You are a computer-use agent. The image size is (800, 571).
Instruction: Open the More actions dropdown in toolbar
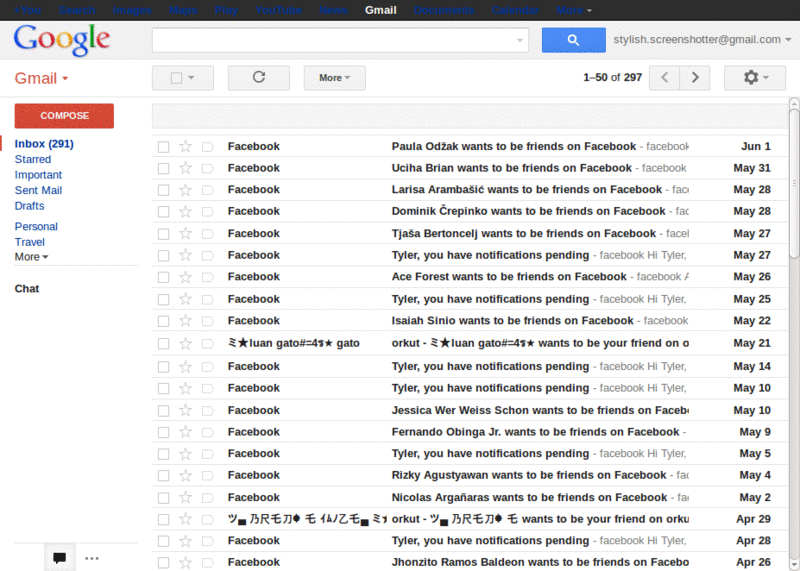(x=335, y=78)
